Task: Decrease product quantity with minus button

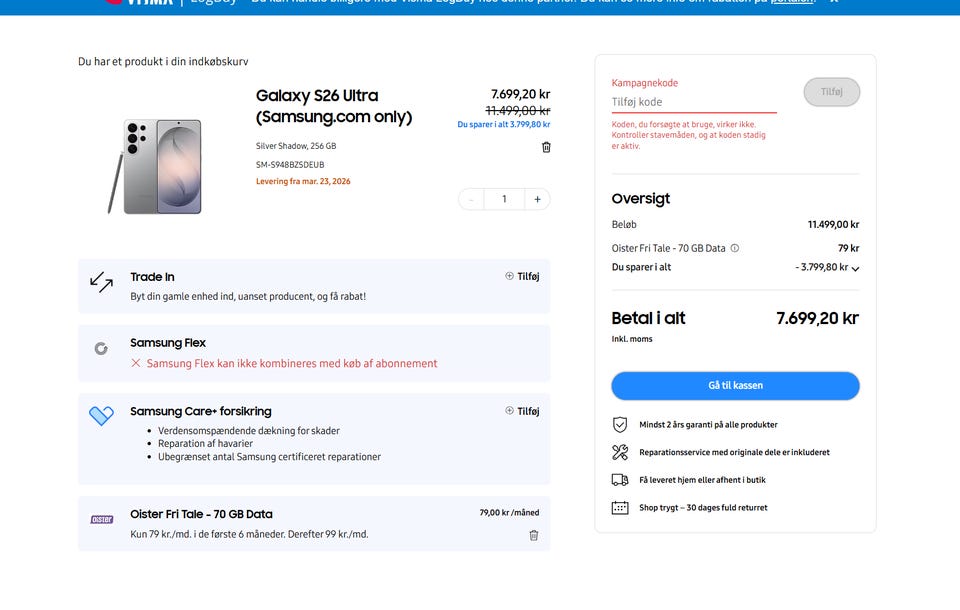Action: 471,199
